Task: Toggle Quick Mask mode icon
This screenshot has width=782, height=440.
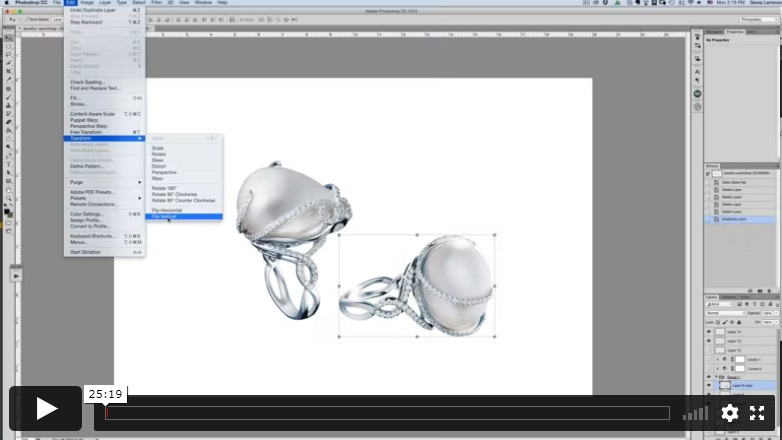Action: pos(9,222)
